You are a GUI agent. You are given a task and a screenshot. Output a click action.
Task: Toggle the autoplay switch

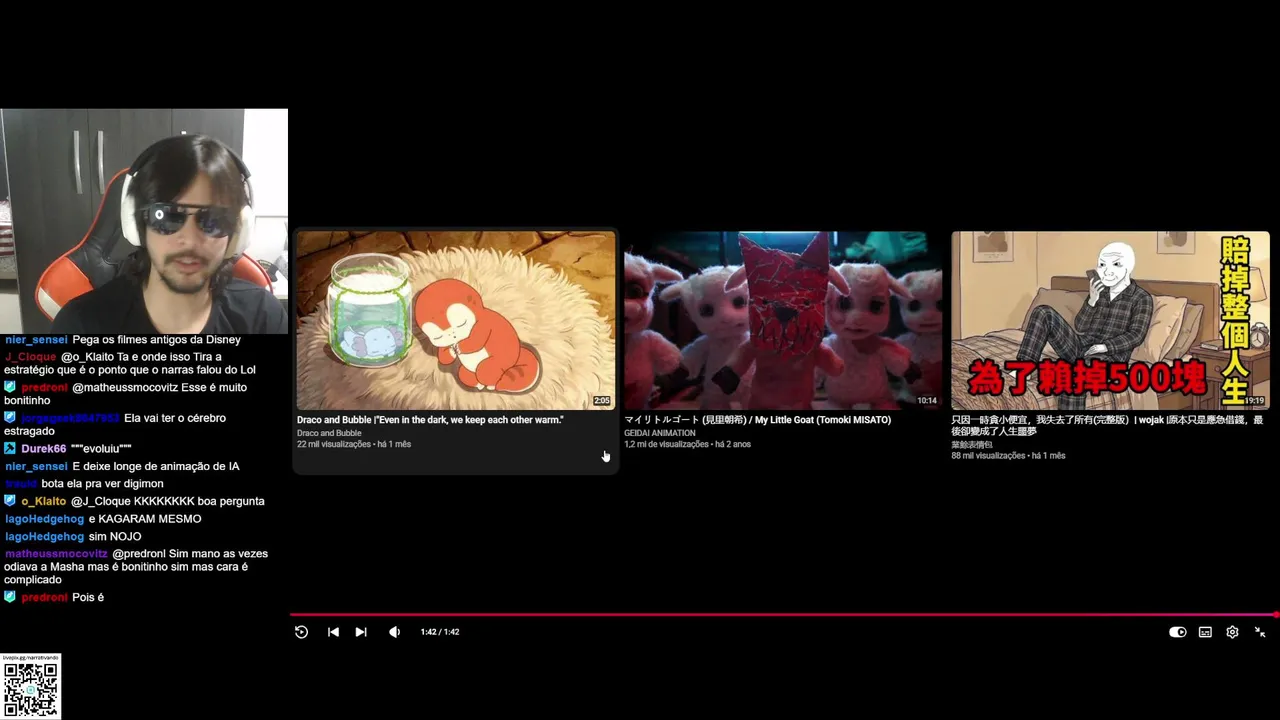[x=1178, y=632]
